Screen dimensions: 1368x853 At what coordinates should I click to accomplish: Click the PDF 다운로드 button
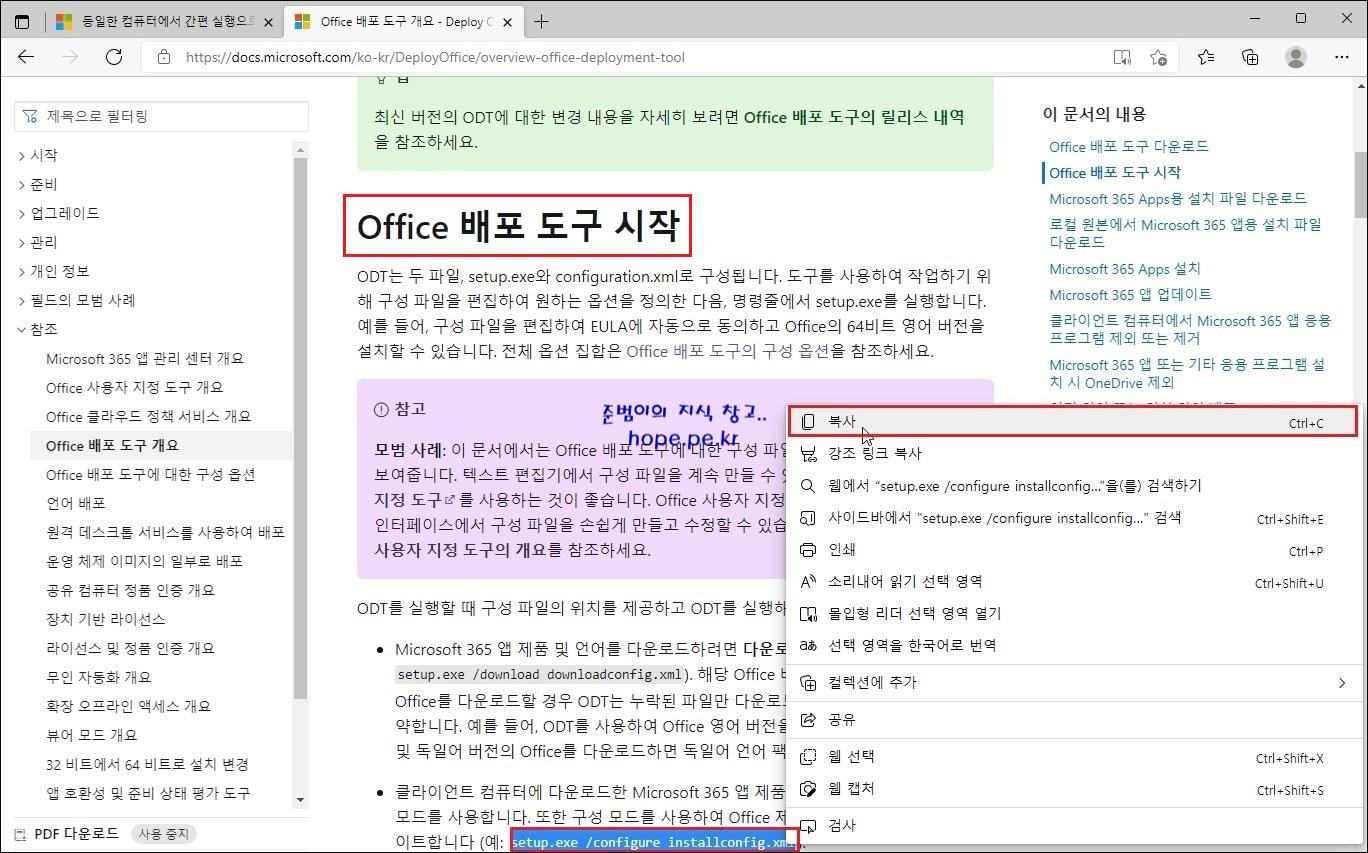point(67,833)
